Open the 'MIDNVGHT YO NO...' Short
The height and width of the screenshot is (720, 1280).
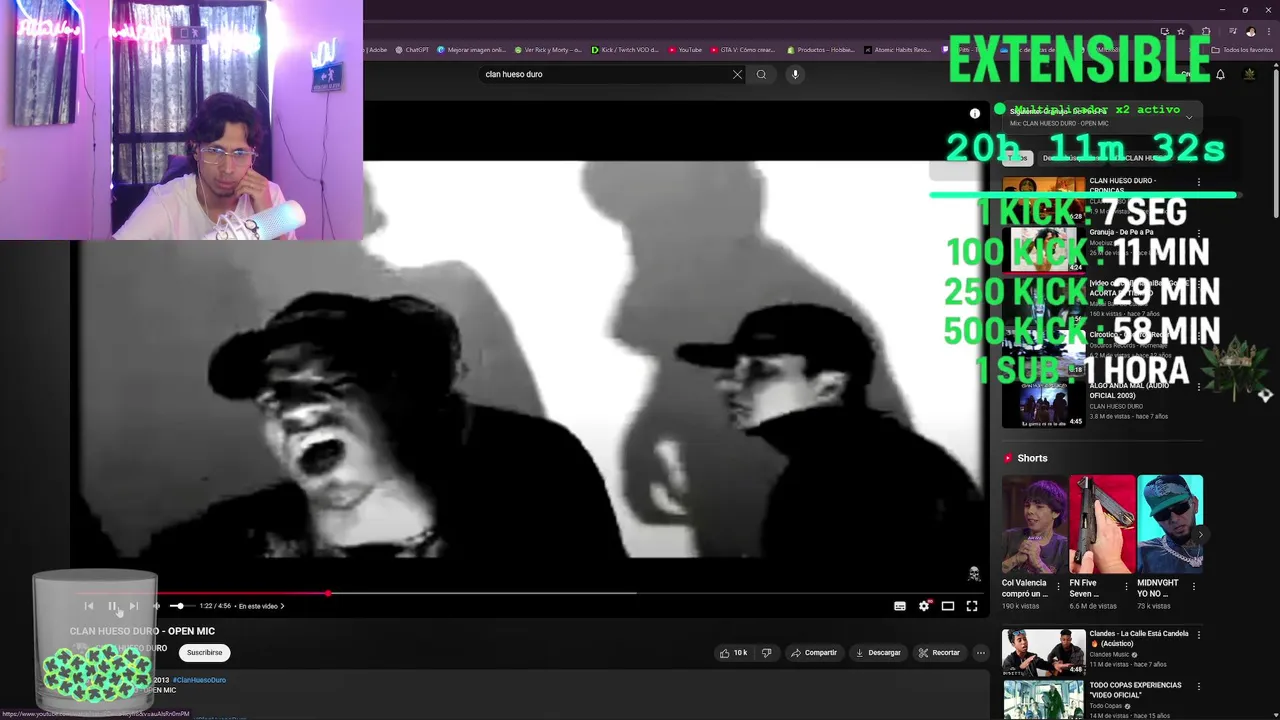pyautogui.click(x=1170, y=524)
